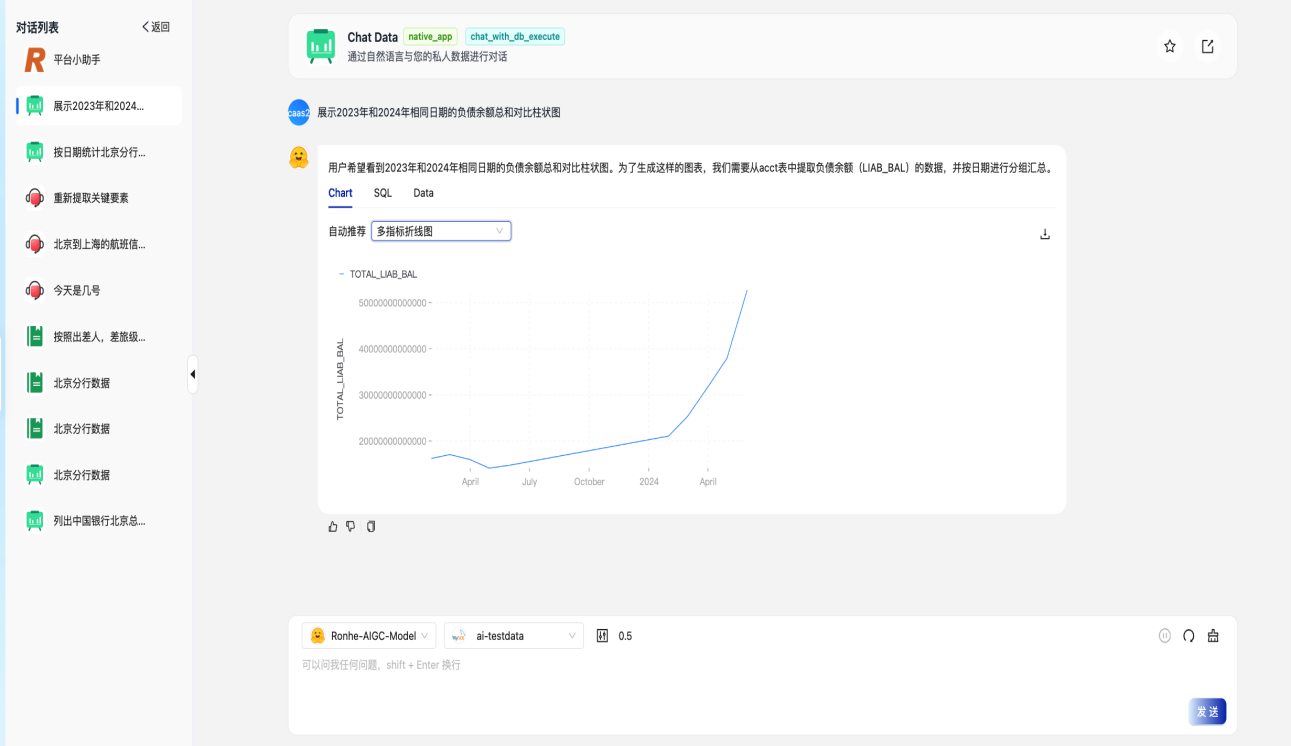
Task: Switch to the Data tab
Action: (423, 193)
